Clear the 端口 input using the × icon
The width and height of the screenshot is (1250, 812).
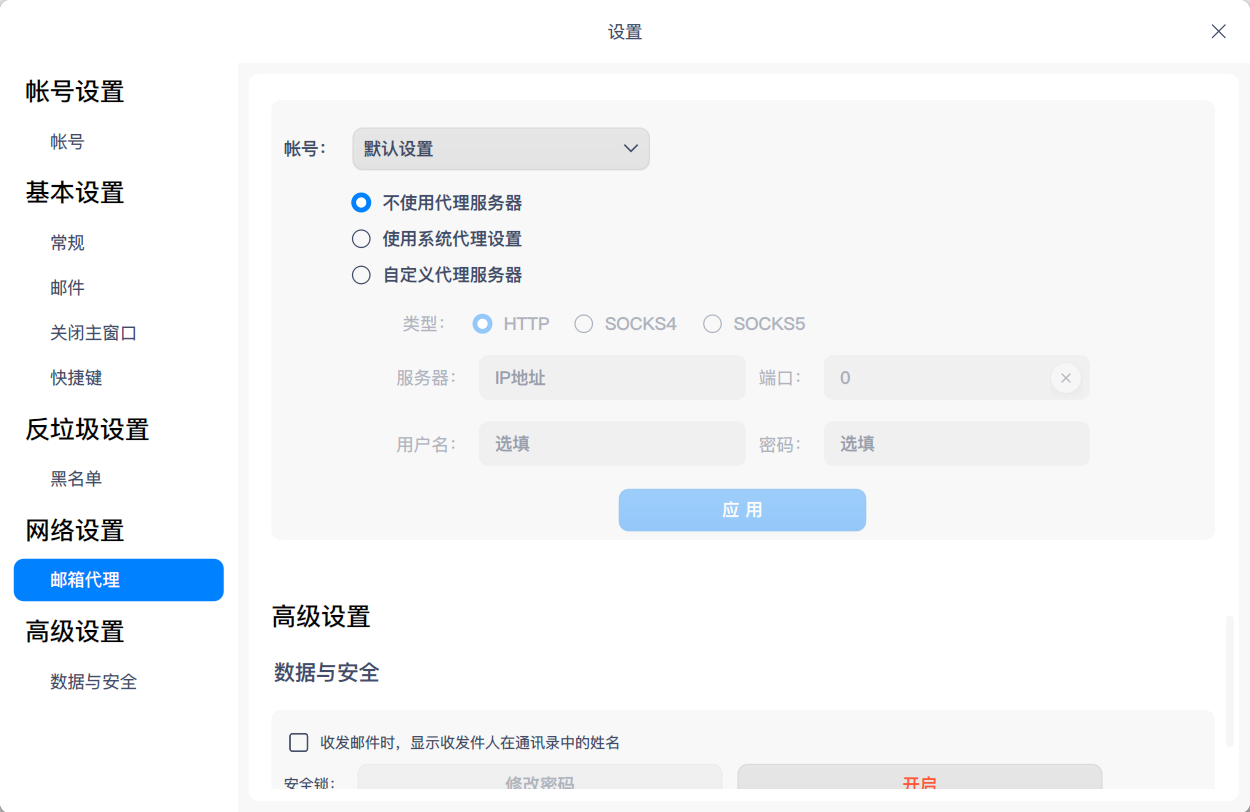[1065, 378]
